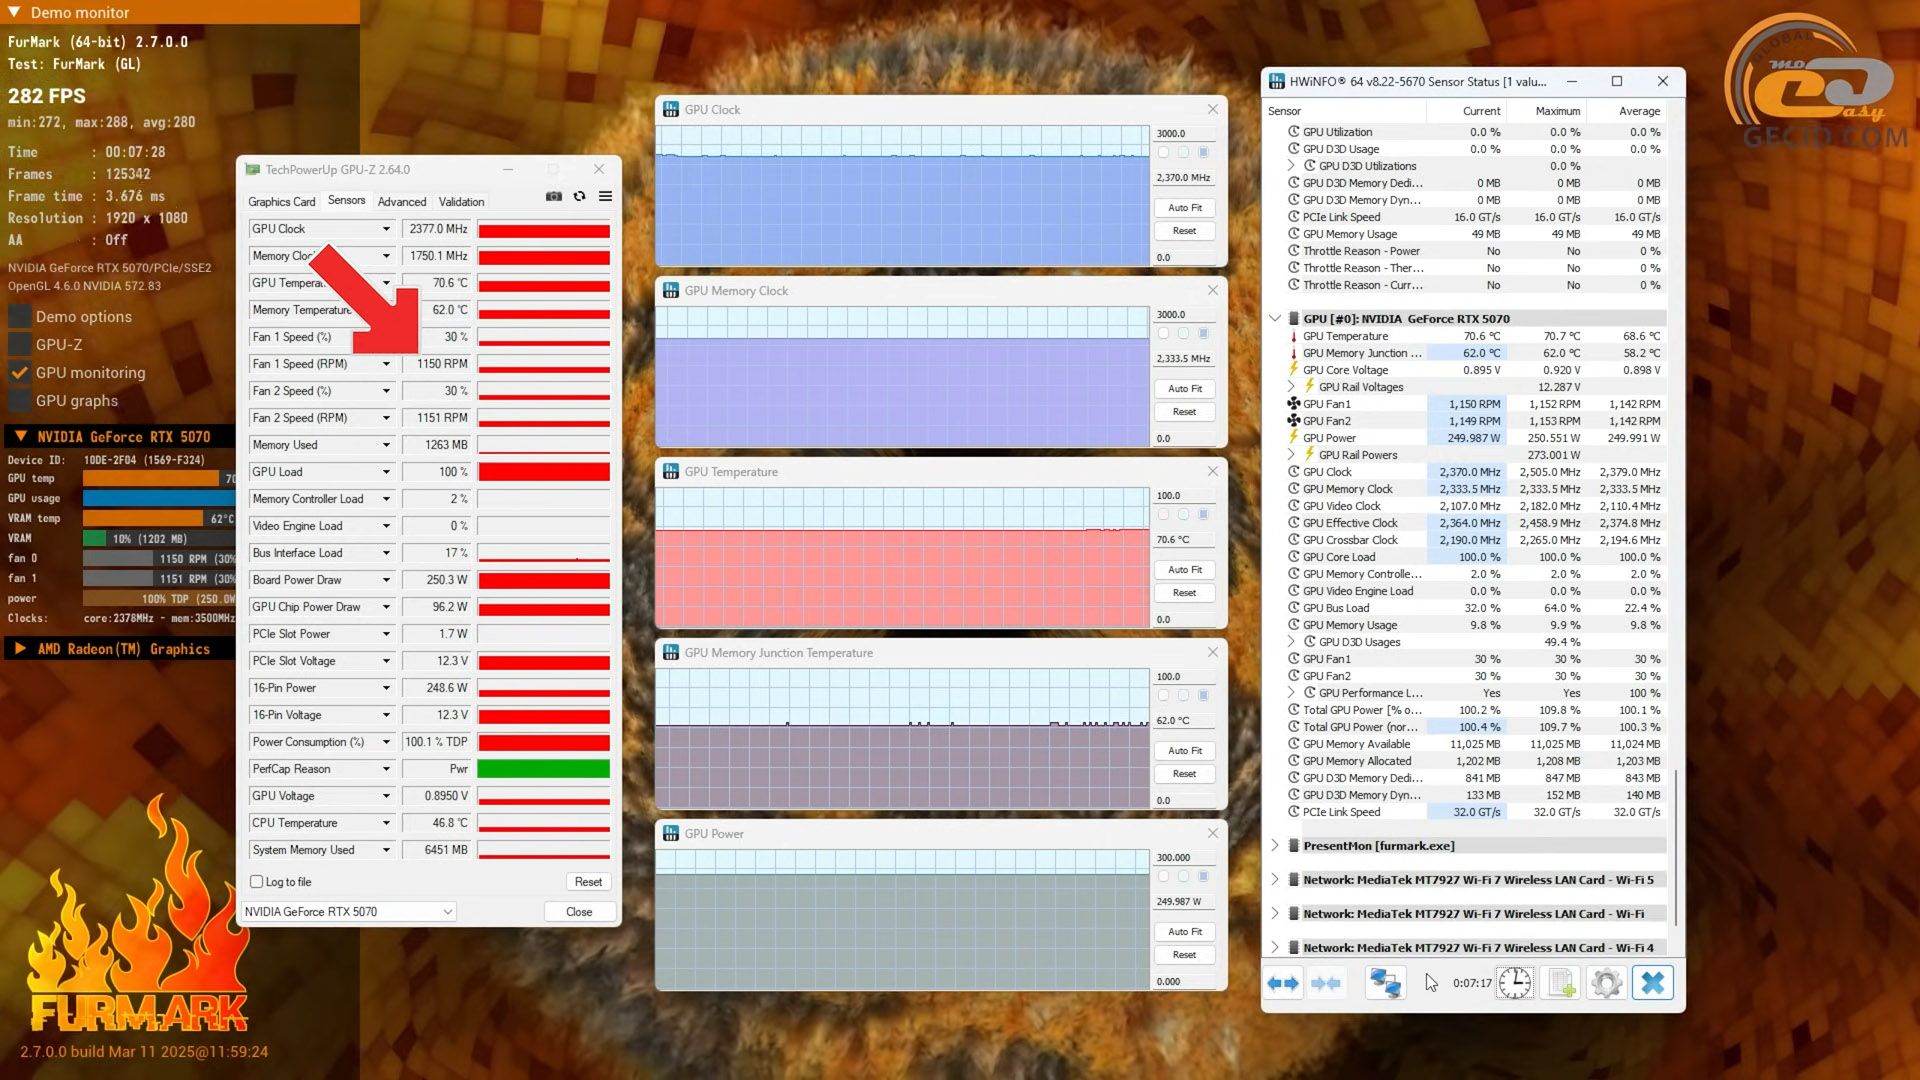Enable the Demo options checkbox

(19, 317)
